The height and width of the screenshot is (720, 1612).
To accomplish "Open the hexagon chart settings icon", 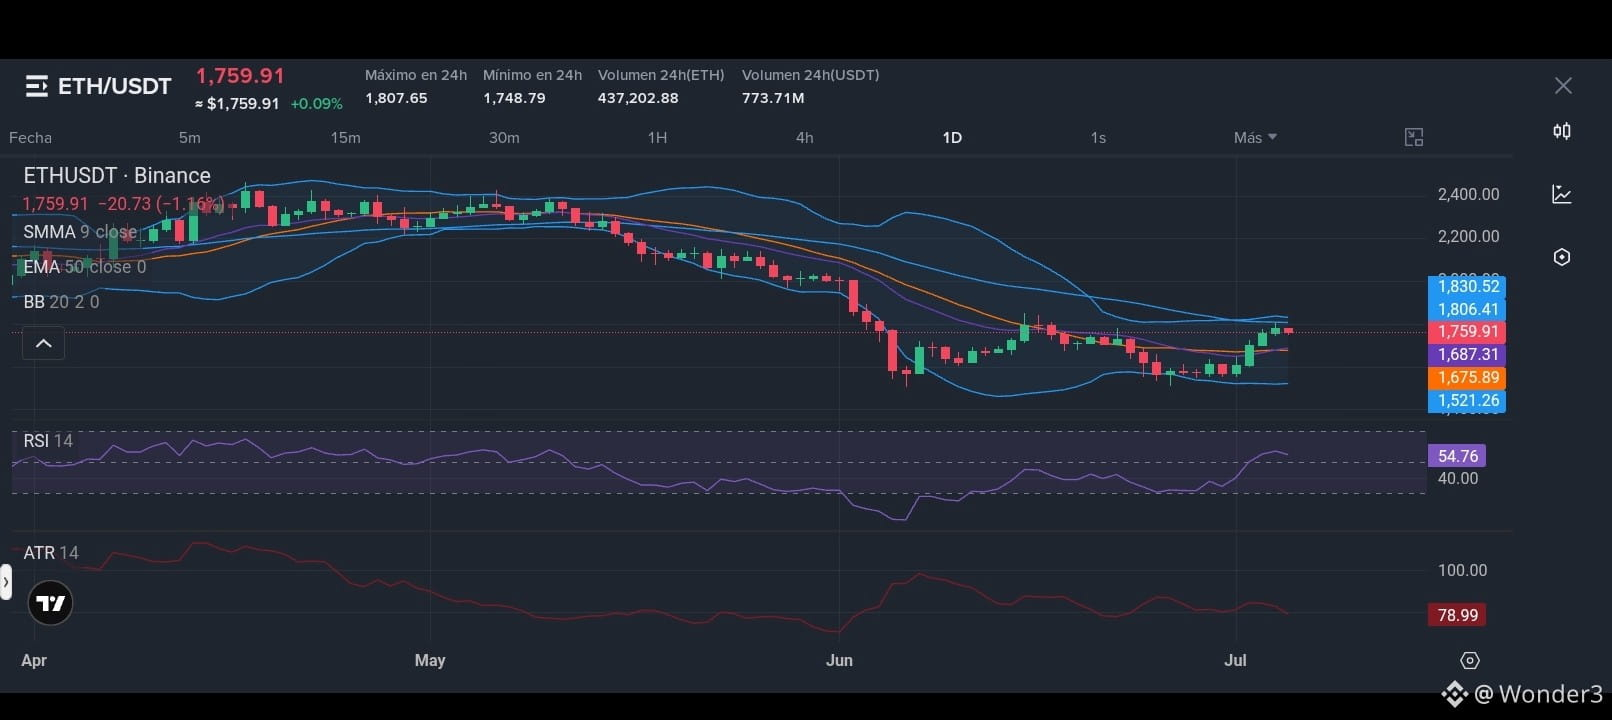I will tap(1562, 257).
